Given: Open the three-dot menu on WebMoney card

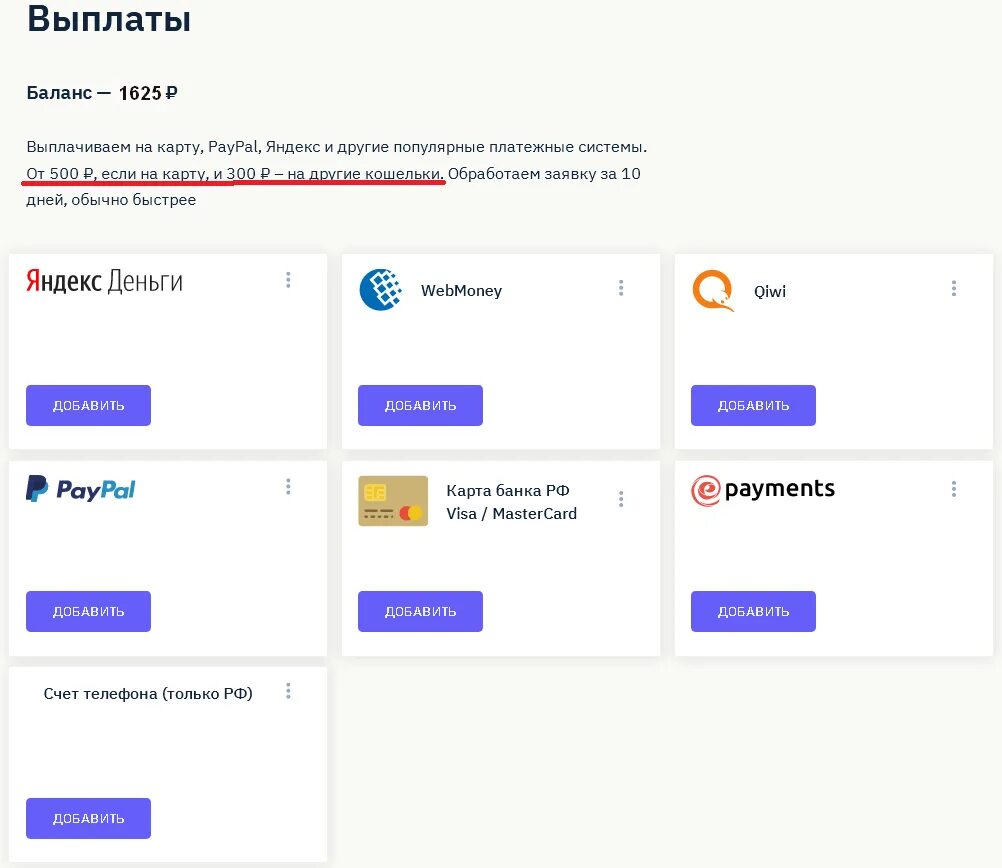Looking at the screenshot, I should [x=621, y=288].
